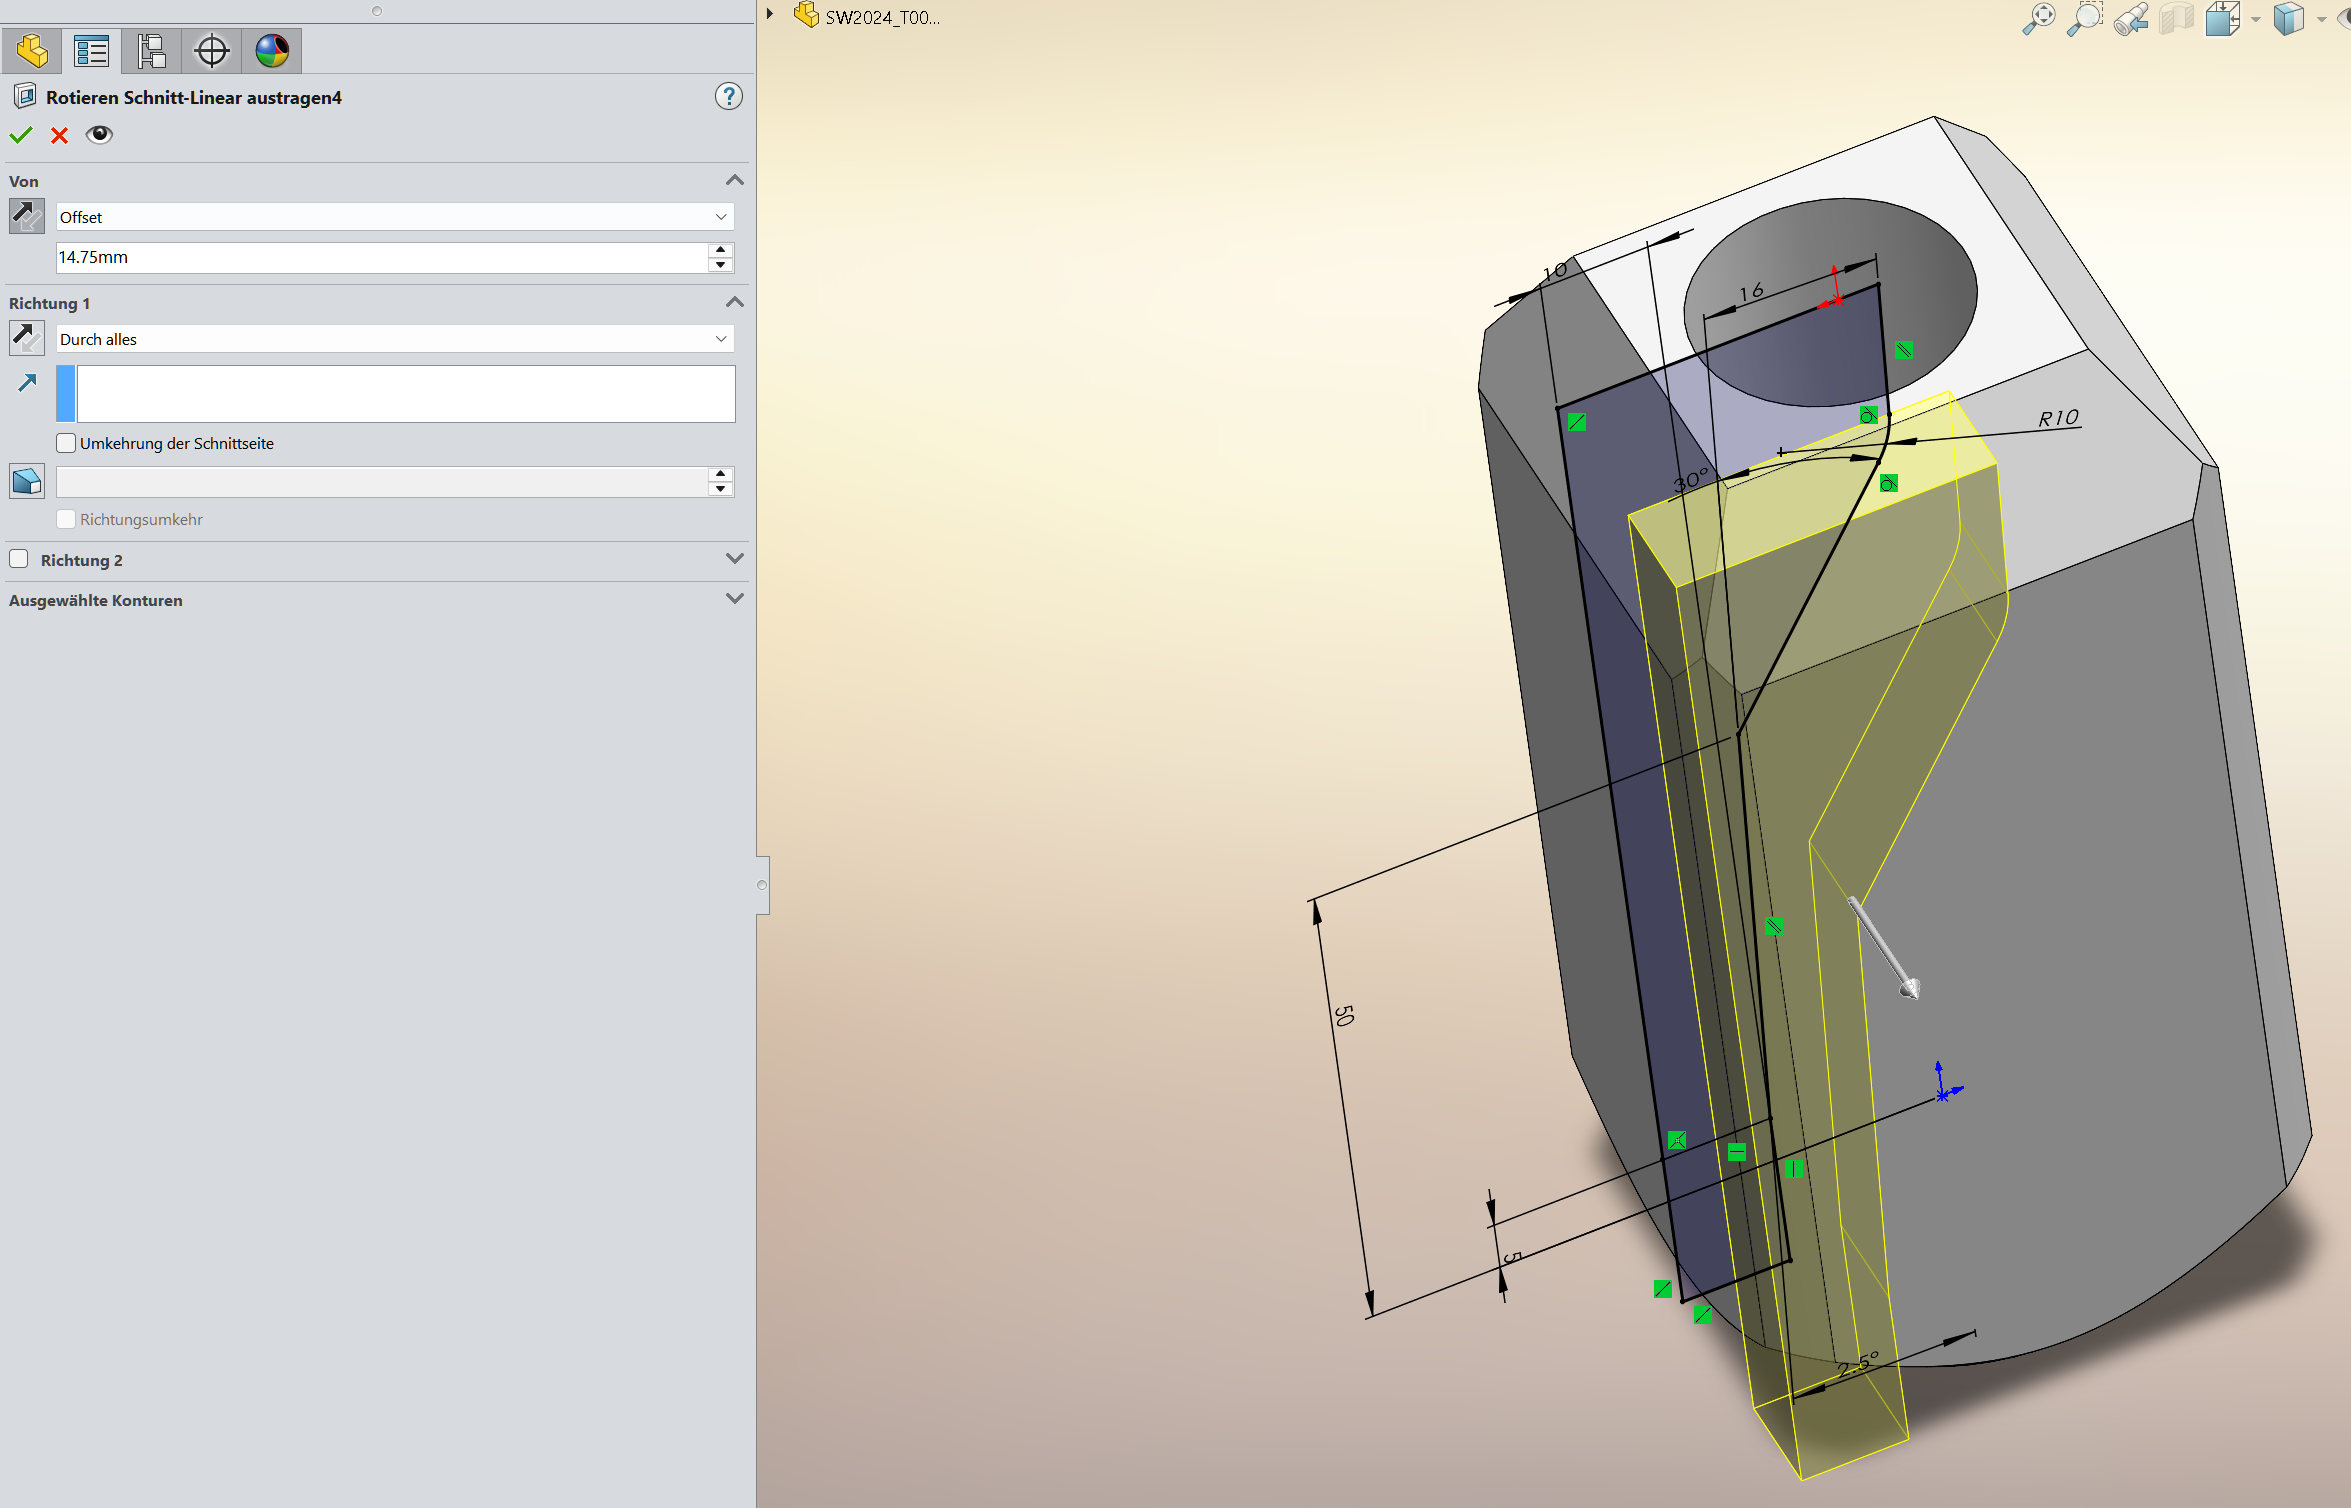Click the draft on/off icon

point(27,481)
